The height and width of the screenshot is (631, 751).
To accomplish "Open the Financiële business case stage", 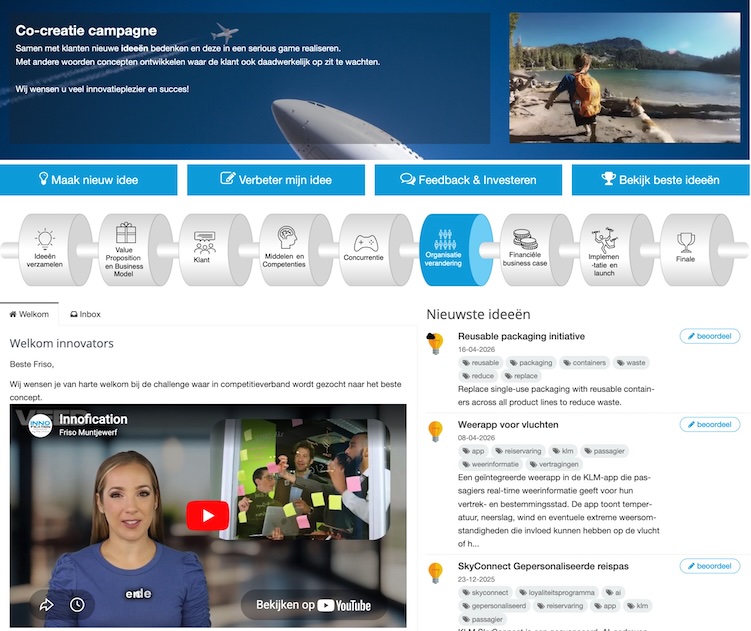I will click(x=525, y=249).
